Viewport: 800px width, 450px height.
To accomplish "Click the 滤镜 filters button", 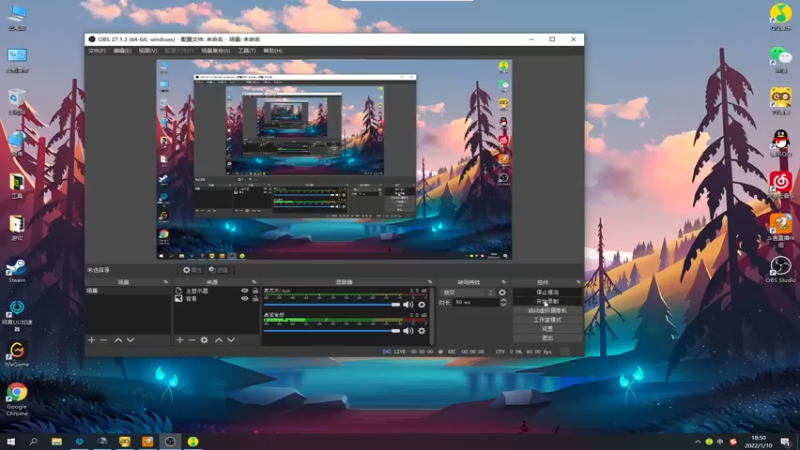I will [x=218, y=270].
